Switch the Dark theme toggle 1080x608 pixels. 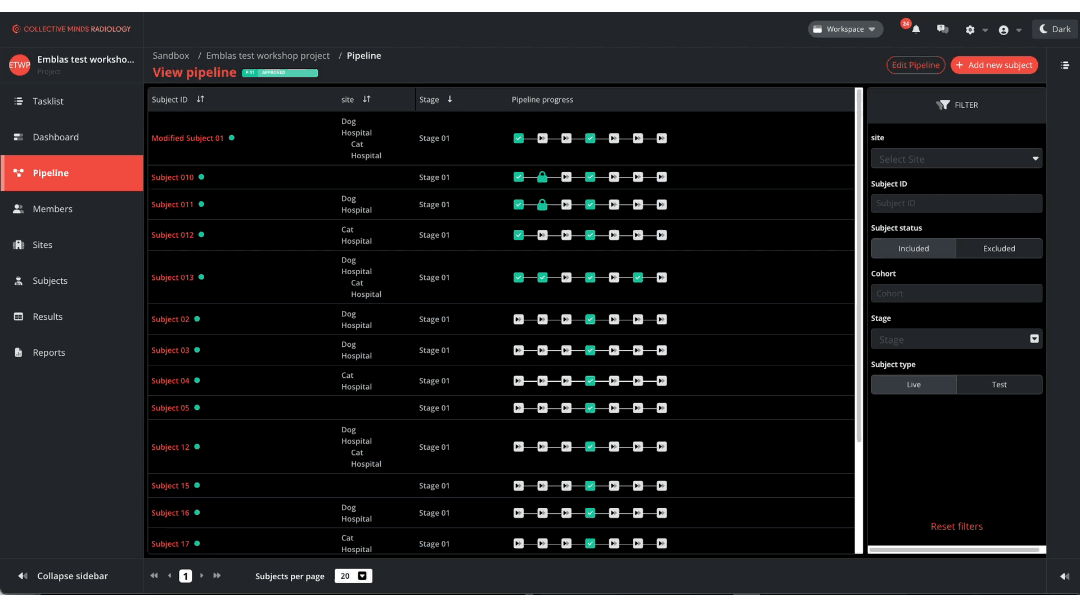(x=1055, y=29)
